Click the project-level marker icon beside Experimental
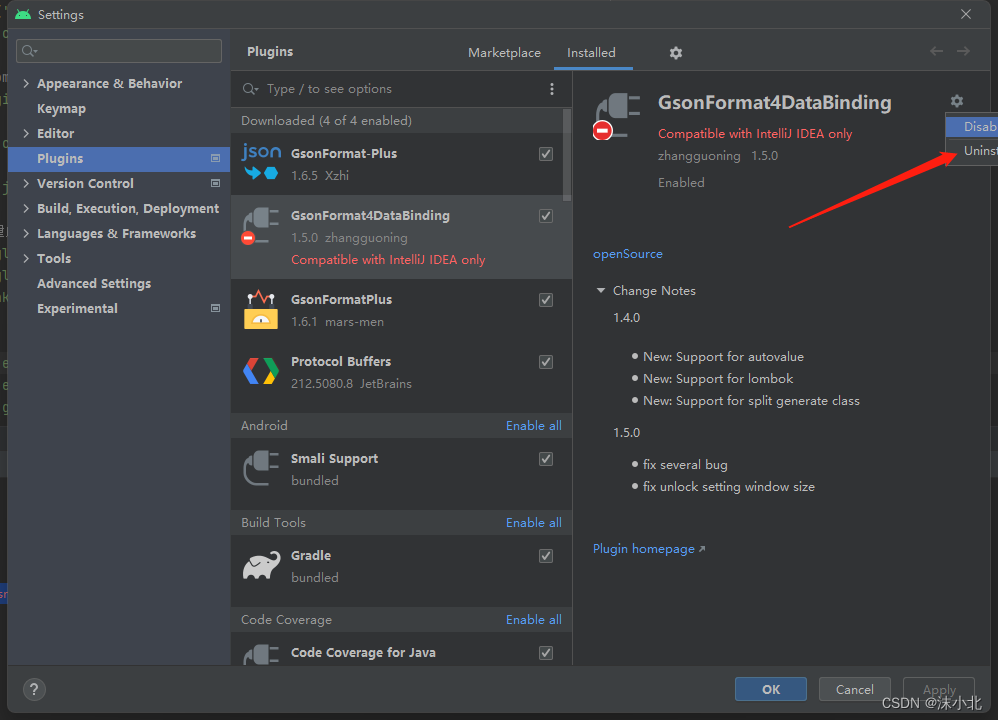Image resolution: width=998 pixels, height=720 pixels. point(216,308)
